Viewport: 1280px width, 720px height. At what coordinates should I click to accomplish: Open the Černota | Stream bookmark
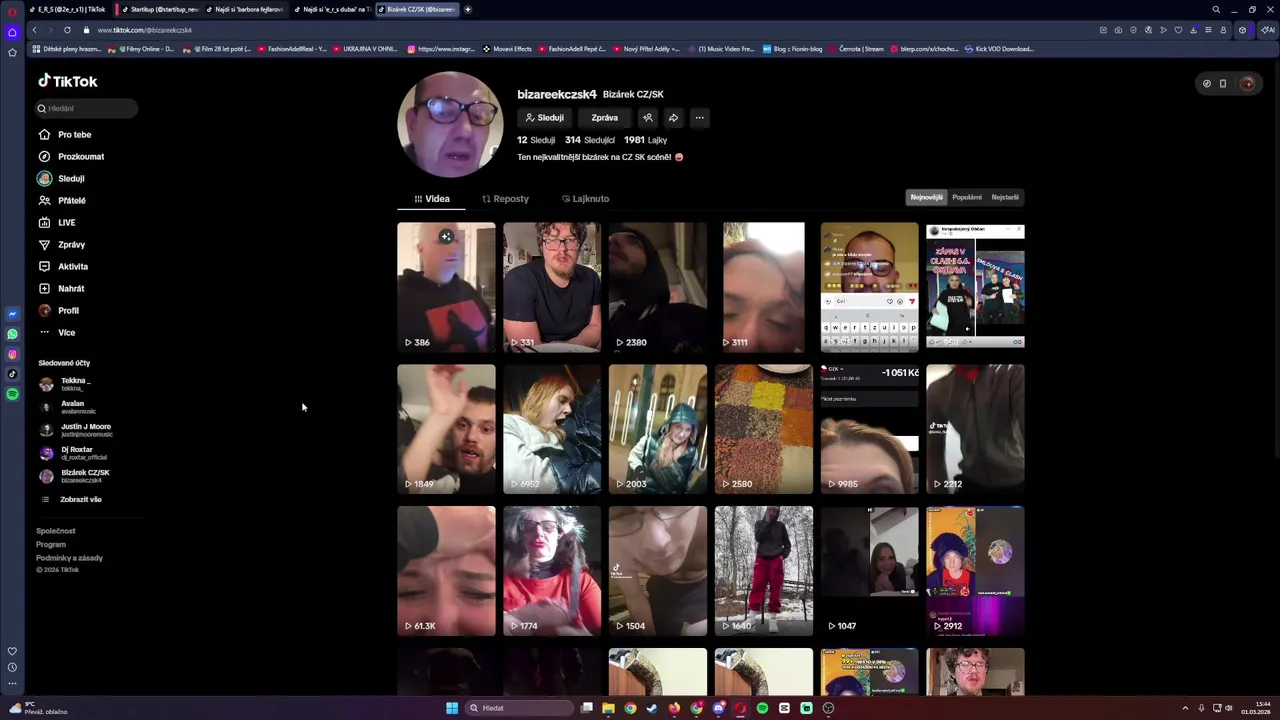[856, 48]
